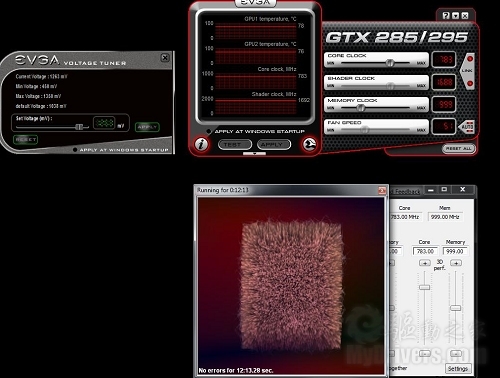This screenshot has height=378, width=500.
Task: Click Apply in the Voltage Tuner
Action: pos(147,127)
